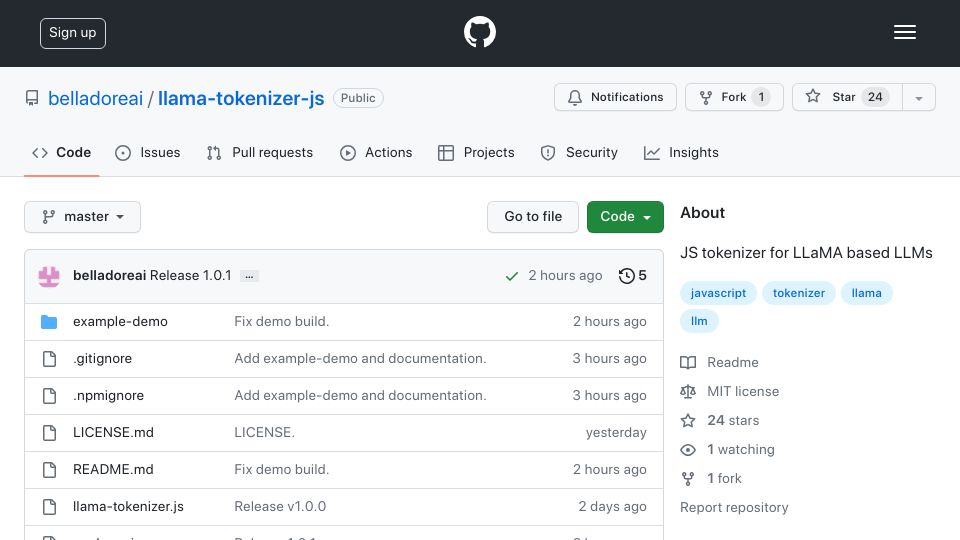Click the Notifications bell button
Viewport: 960px width, 540px height.
pyautogui.click(x=615, y=97)
